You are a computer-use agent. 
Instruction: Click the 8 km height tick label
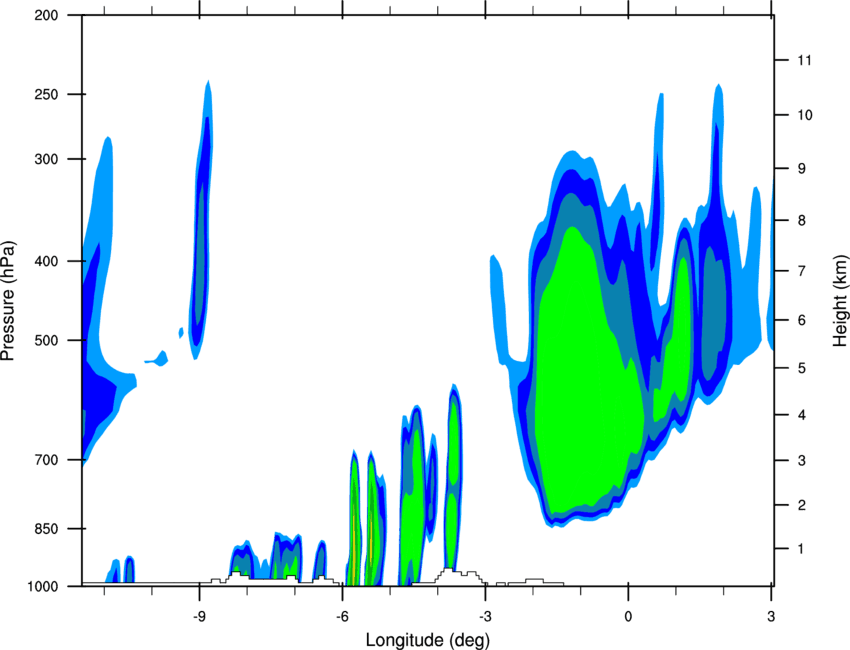801,221
